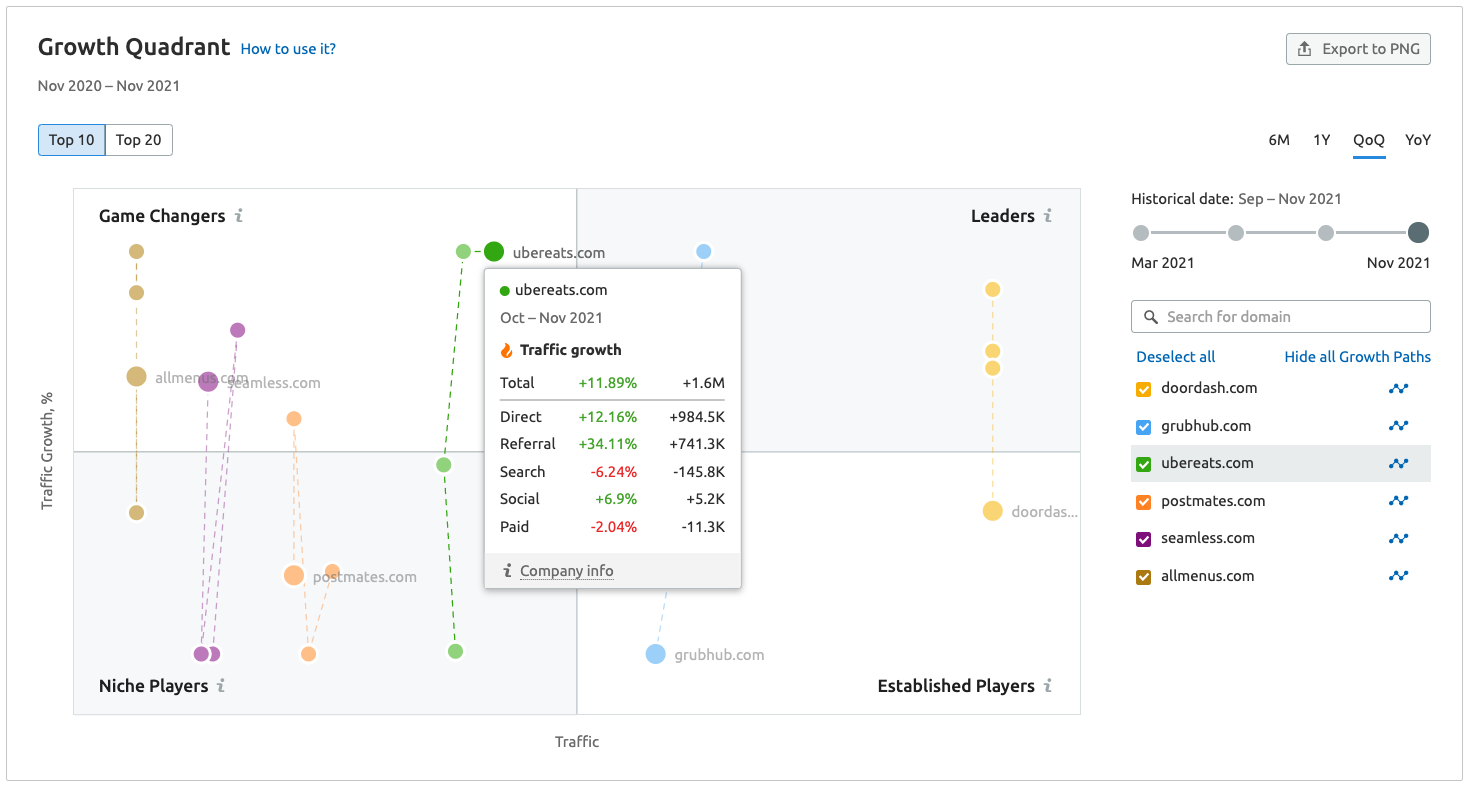Image resolution: width=1469 pixels, height=786 pixels.
Task: Click Hide all Growth Paths
Action: 1357,357
